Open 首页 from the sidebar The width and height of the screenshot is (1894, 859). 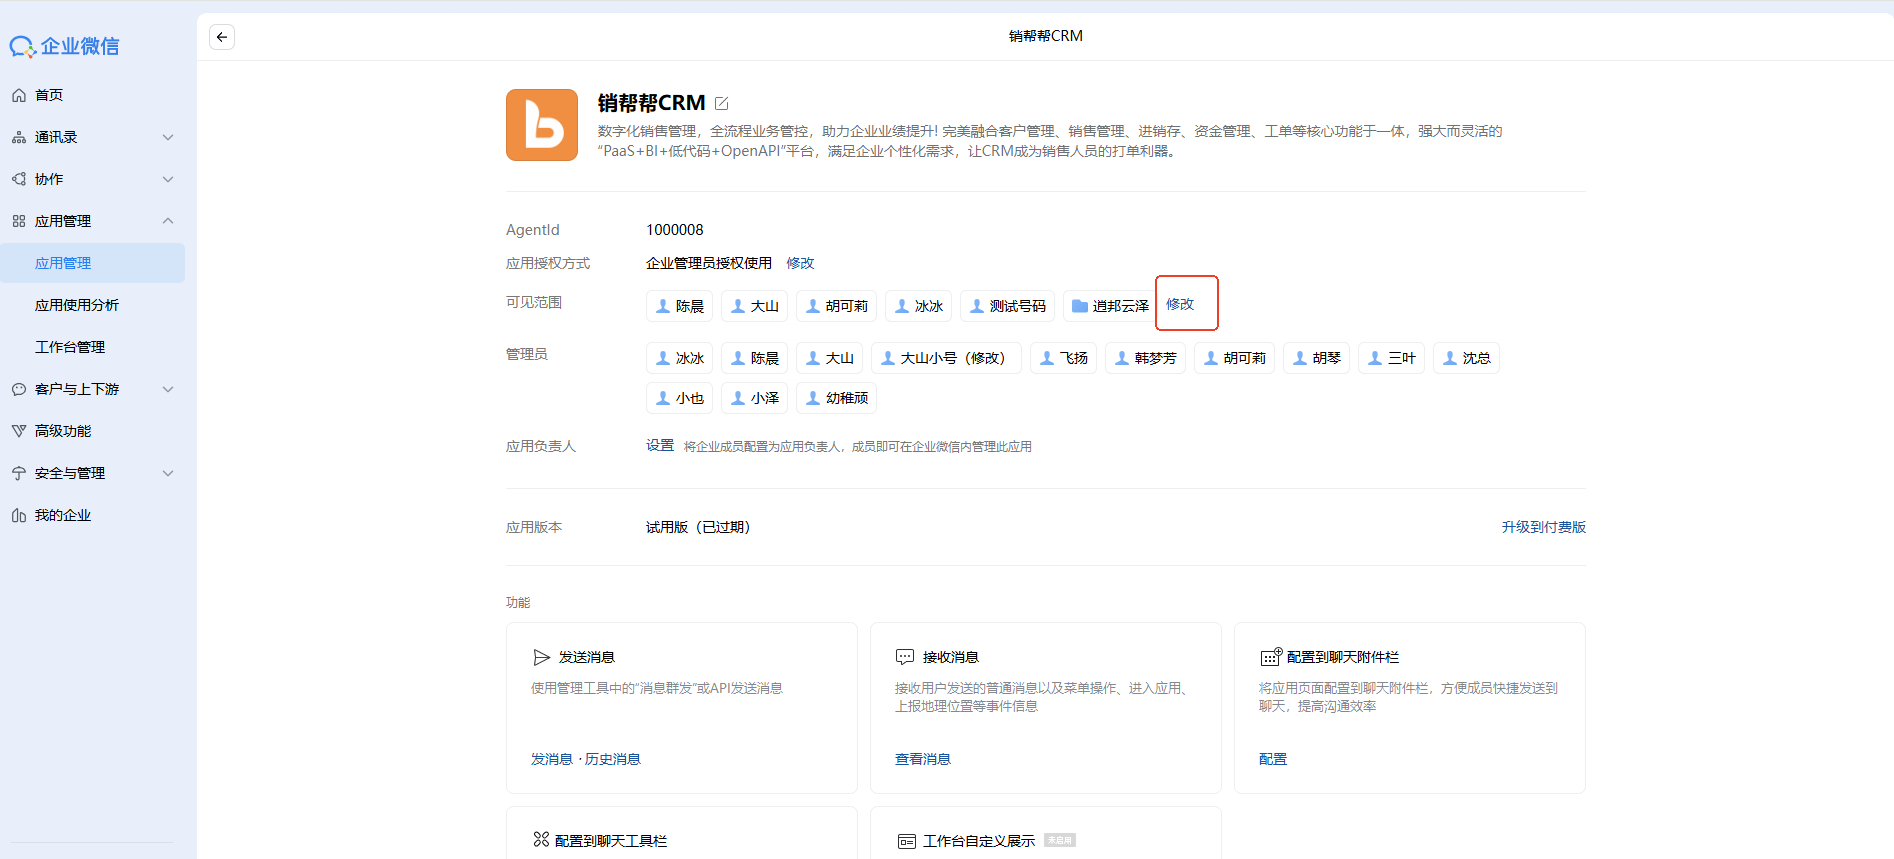(x=49, y=95)
